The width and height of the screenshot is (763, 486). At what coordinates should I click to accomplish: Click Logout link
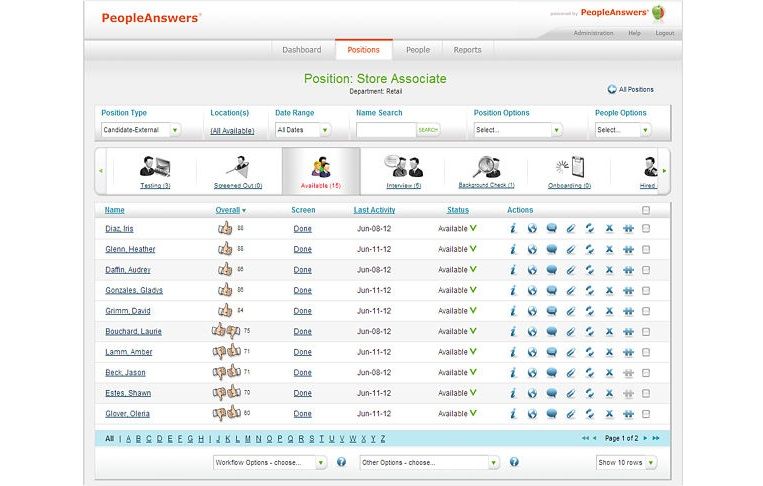(665, 33)
